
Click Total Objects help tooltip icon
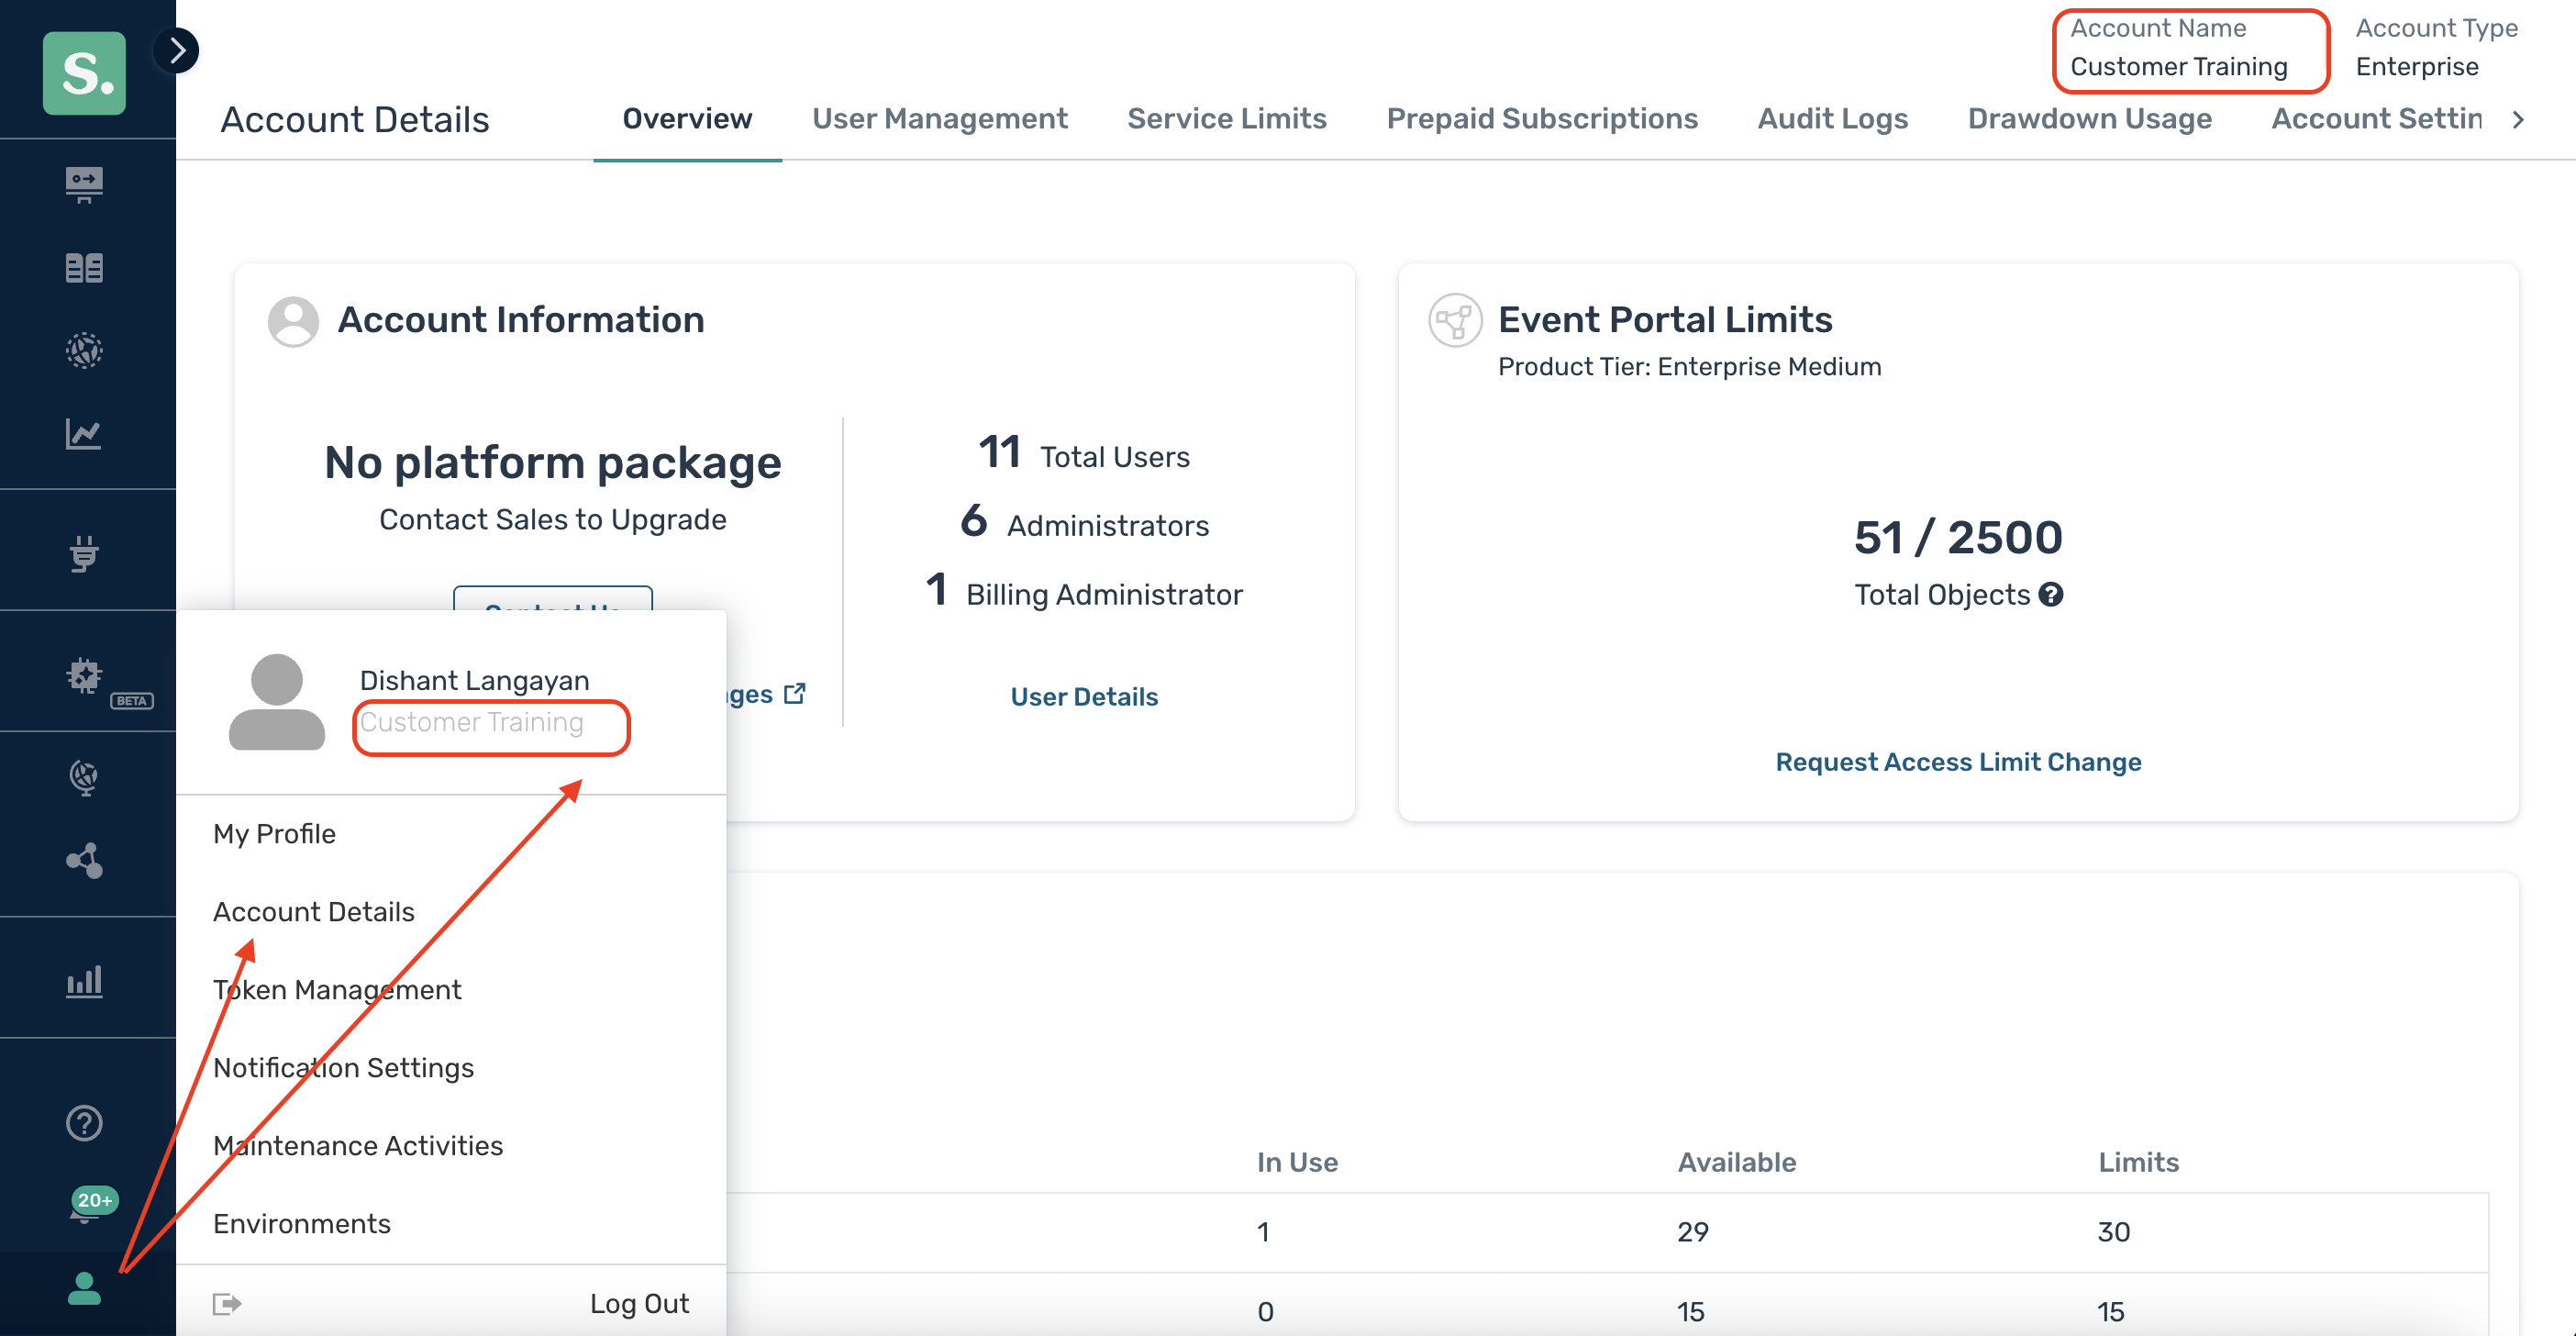click(x=2051, y=595)
